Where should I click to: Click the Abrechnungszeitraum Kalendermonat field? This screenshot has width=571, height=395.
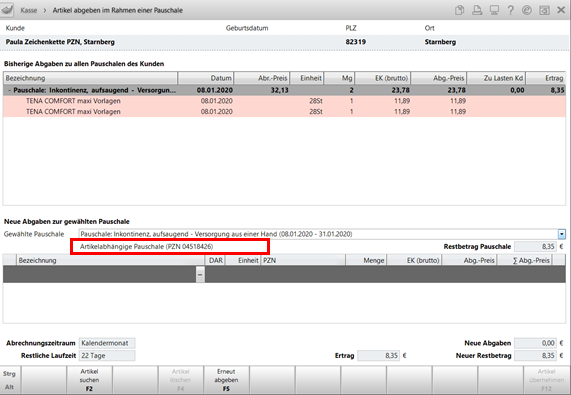107,343
